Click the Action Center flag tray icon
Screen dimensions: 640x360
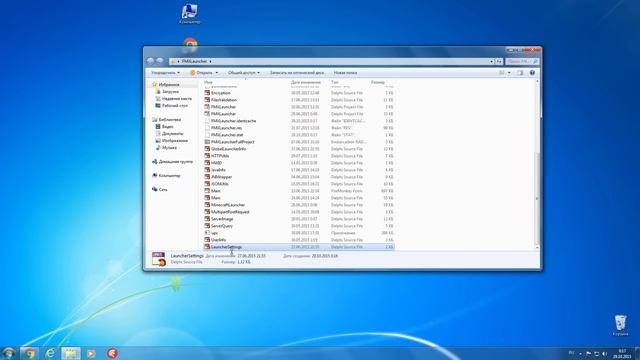588,353
